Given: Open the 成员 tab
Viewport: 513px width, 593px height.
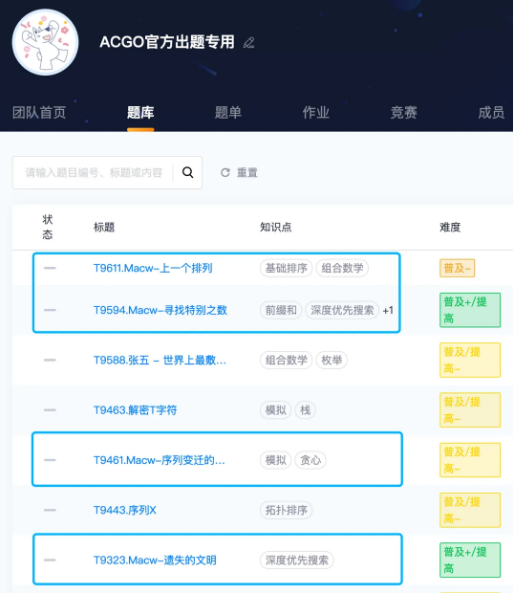Looking at the screenshot, I should pos(491,112).
